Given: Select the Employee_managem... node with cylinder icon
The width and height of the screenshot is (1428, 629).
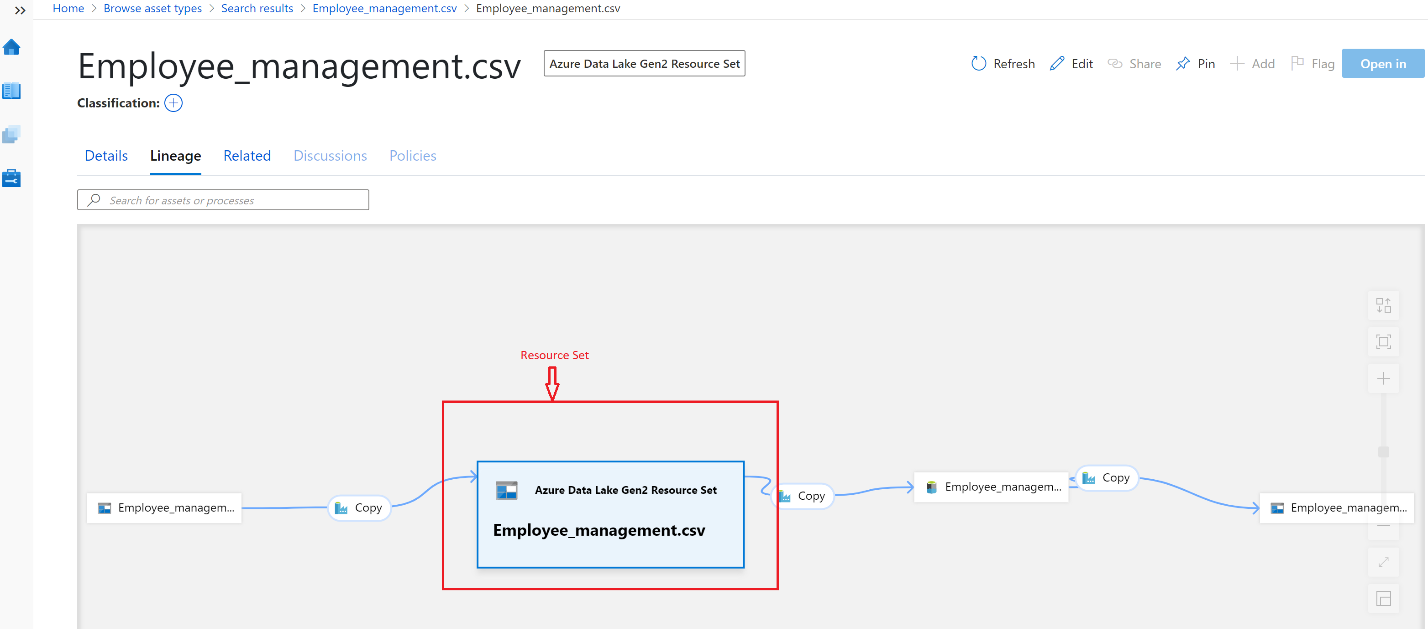Looking at the screenshot, I should point(991,487).
